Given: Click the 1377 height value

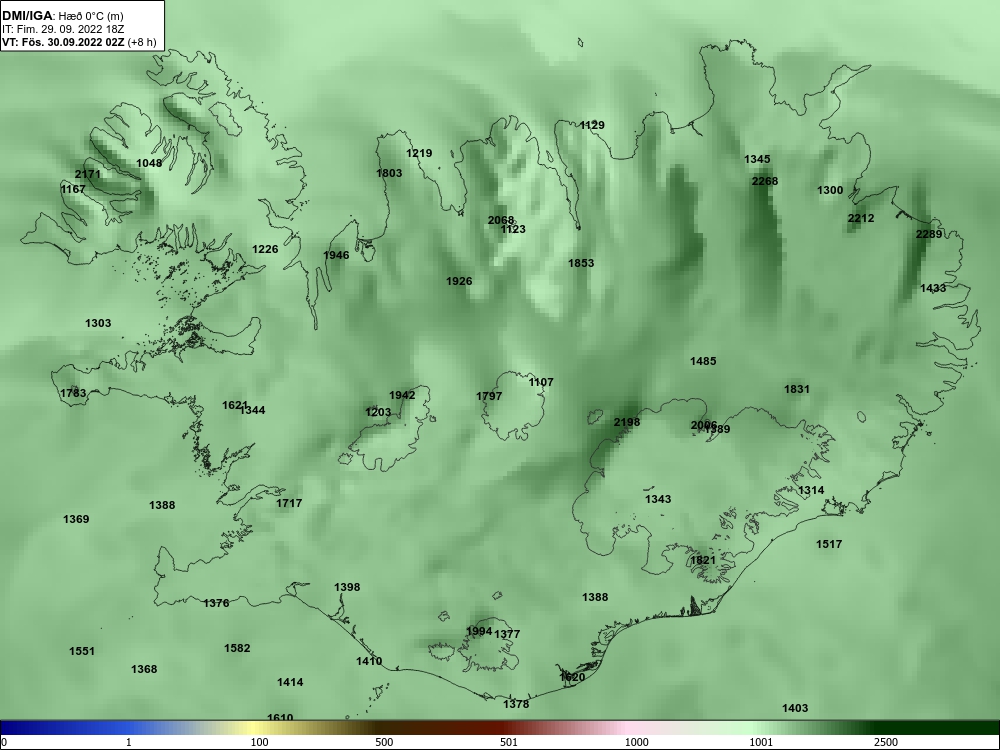Looking at the screenshot, I should [508, 634].
